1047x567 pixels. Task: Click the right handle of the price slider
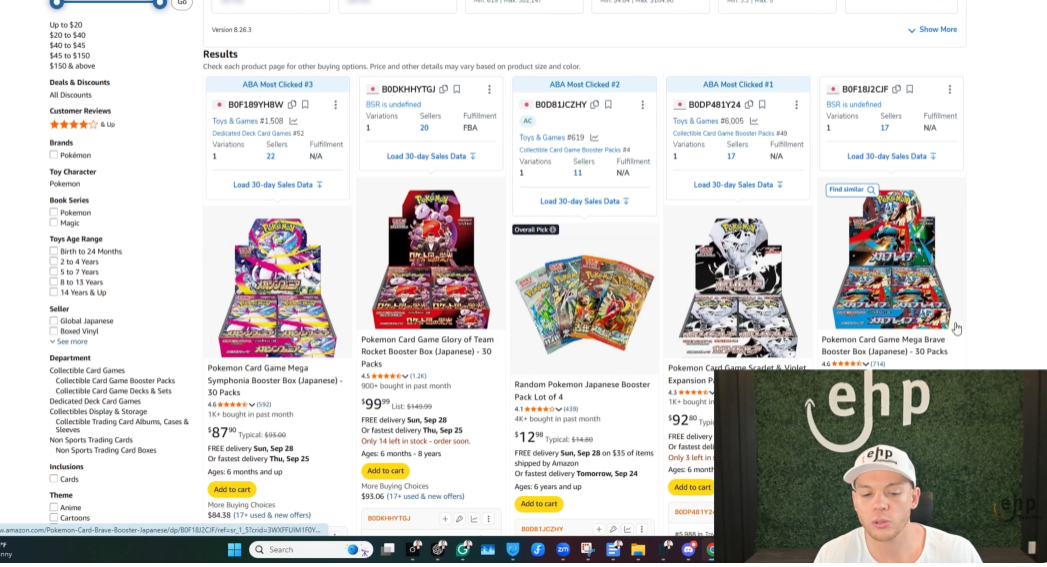pos(160,3)
